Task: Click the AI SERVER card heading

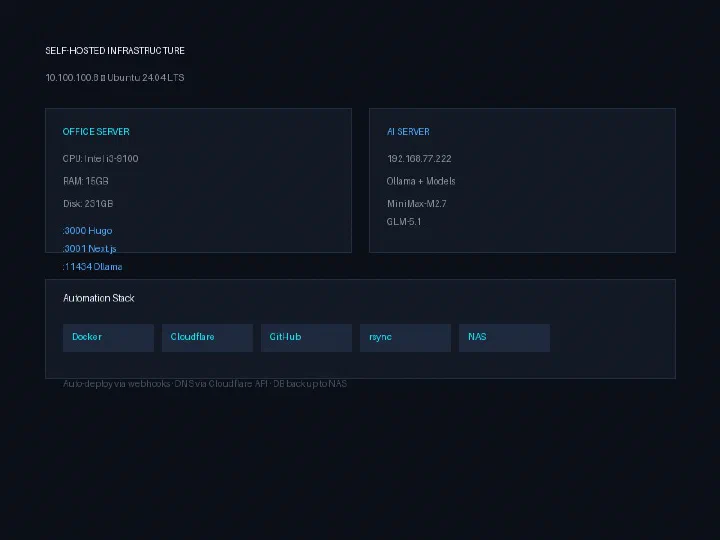Action: [x=408, y=132]
